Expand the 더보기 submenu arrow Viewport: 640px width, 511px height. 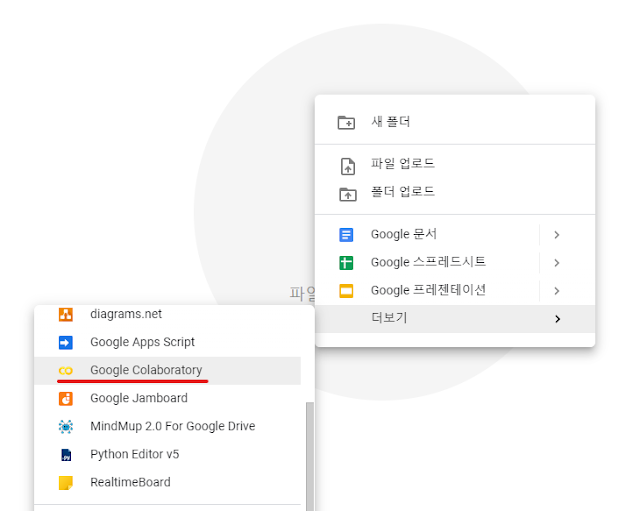[x=558, y=319]
